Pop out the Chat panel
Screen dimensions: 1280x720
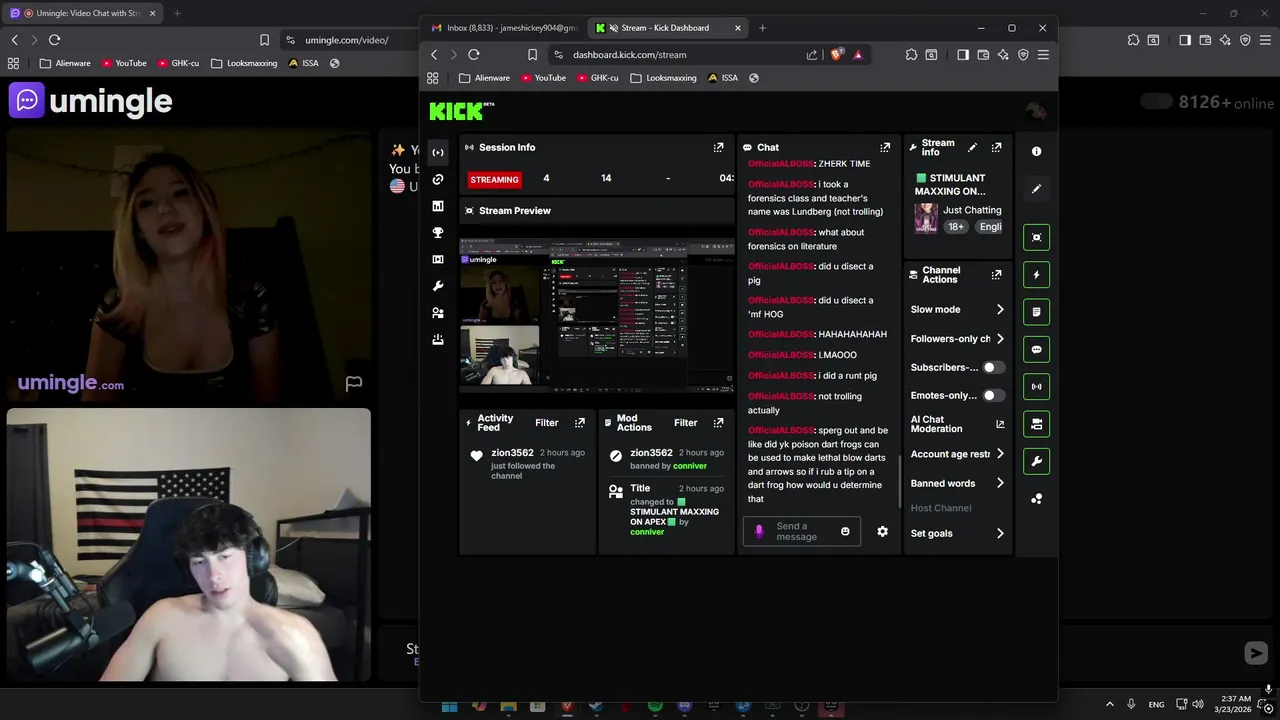885,147
